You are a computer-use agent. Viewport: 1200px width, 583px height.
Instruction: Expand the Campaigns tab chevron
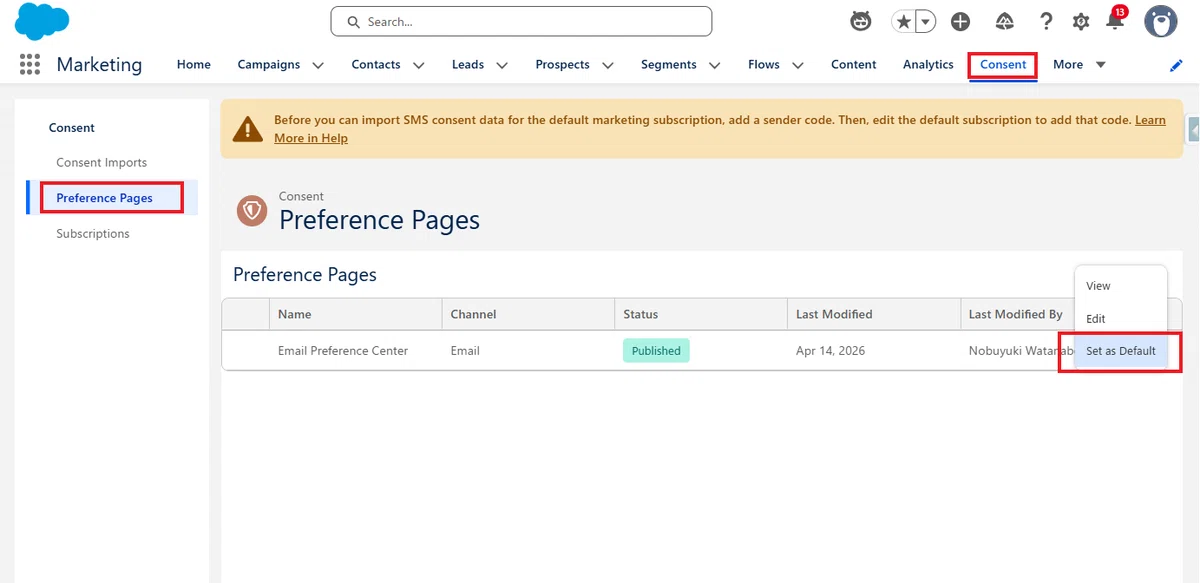point(318,65)
